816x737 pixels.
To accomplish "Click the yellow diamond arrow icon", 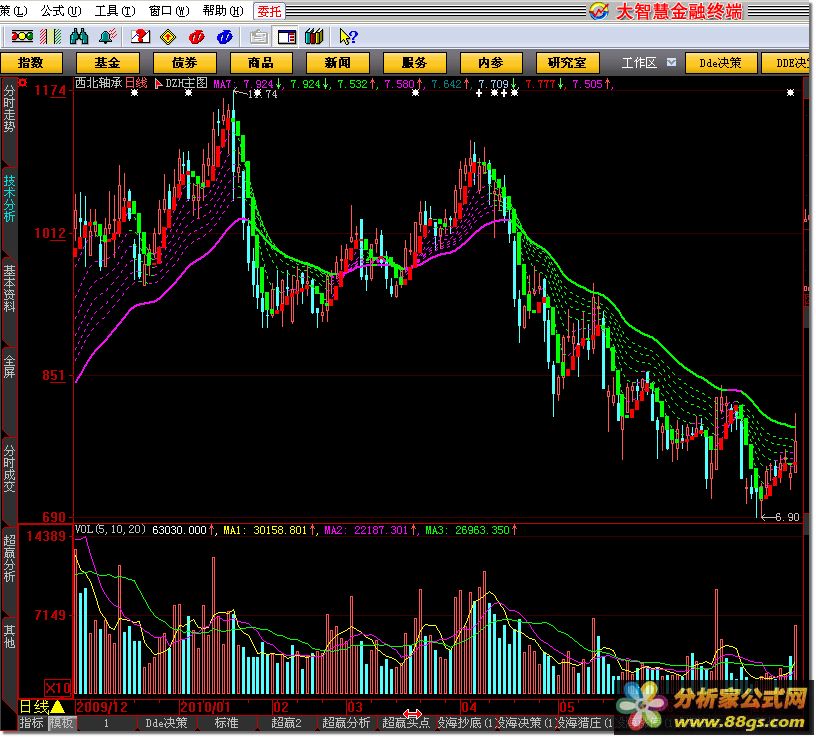I will click(x=168, y=37).
